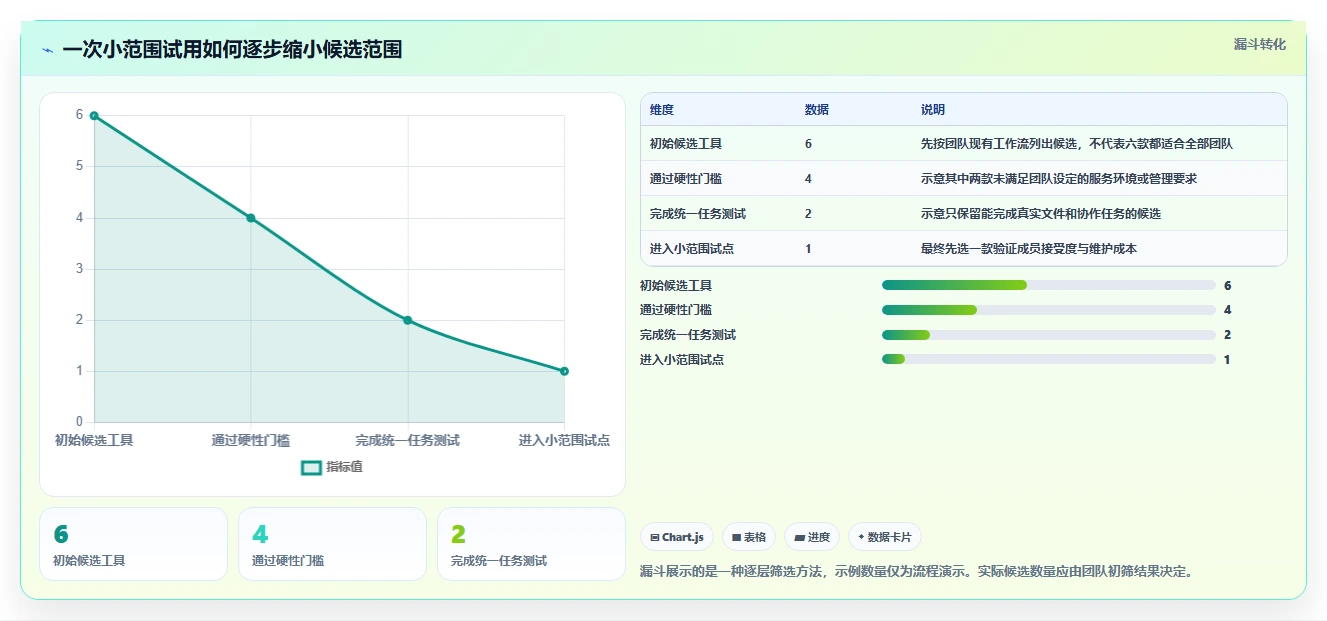The height and width of the screenshot is (621, 1327).
Task: Click the chart point for 初始候选工具
Action: (94, 116)
